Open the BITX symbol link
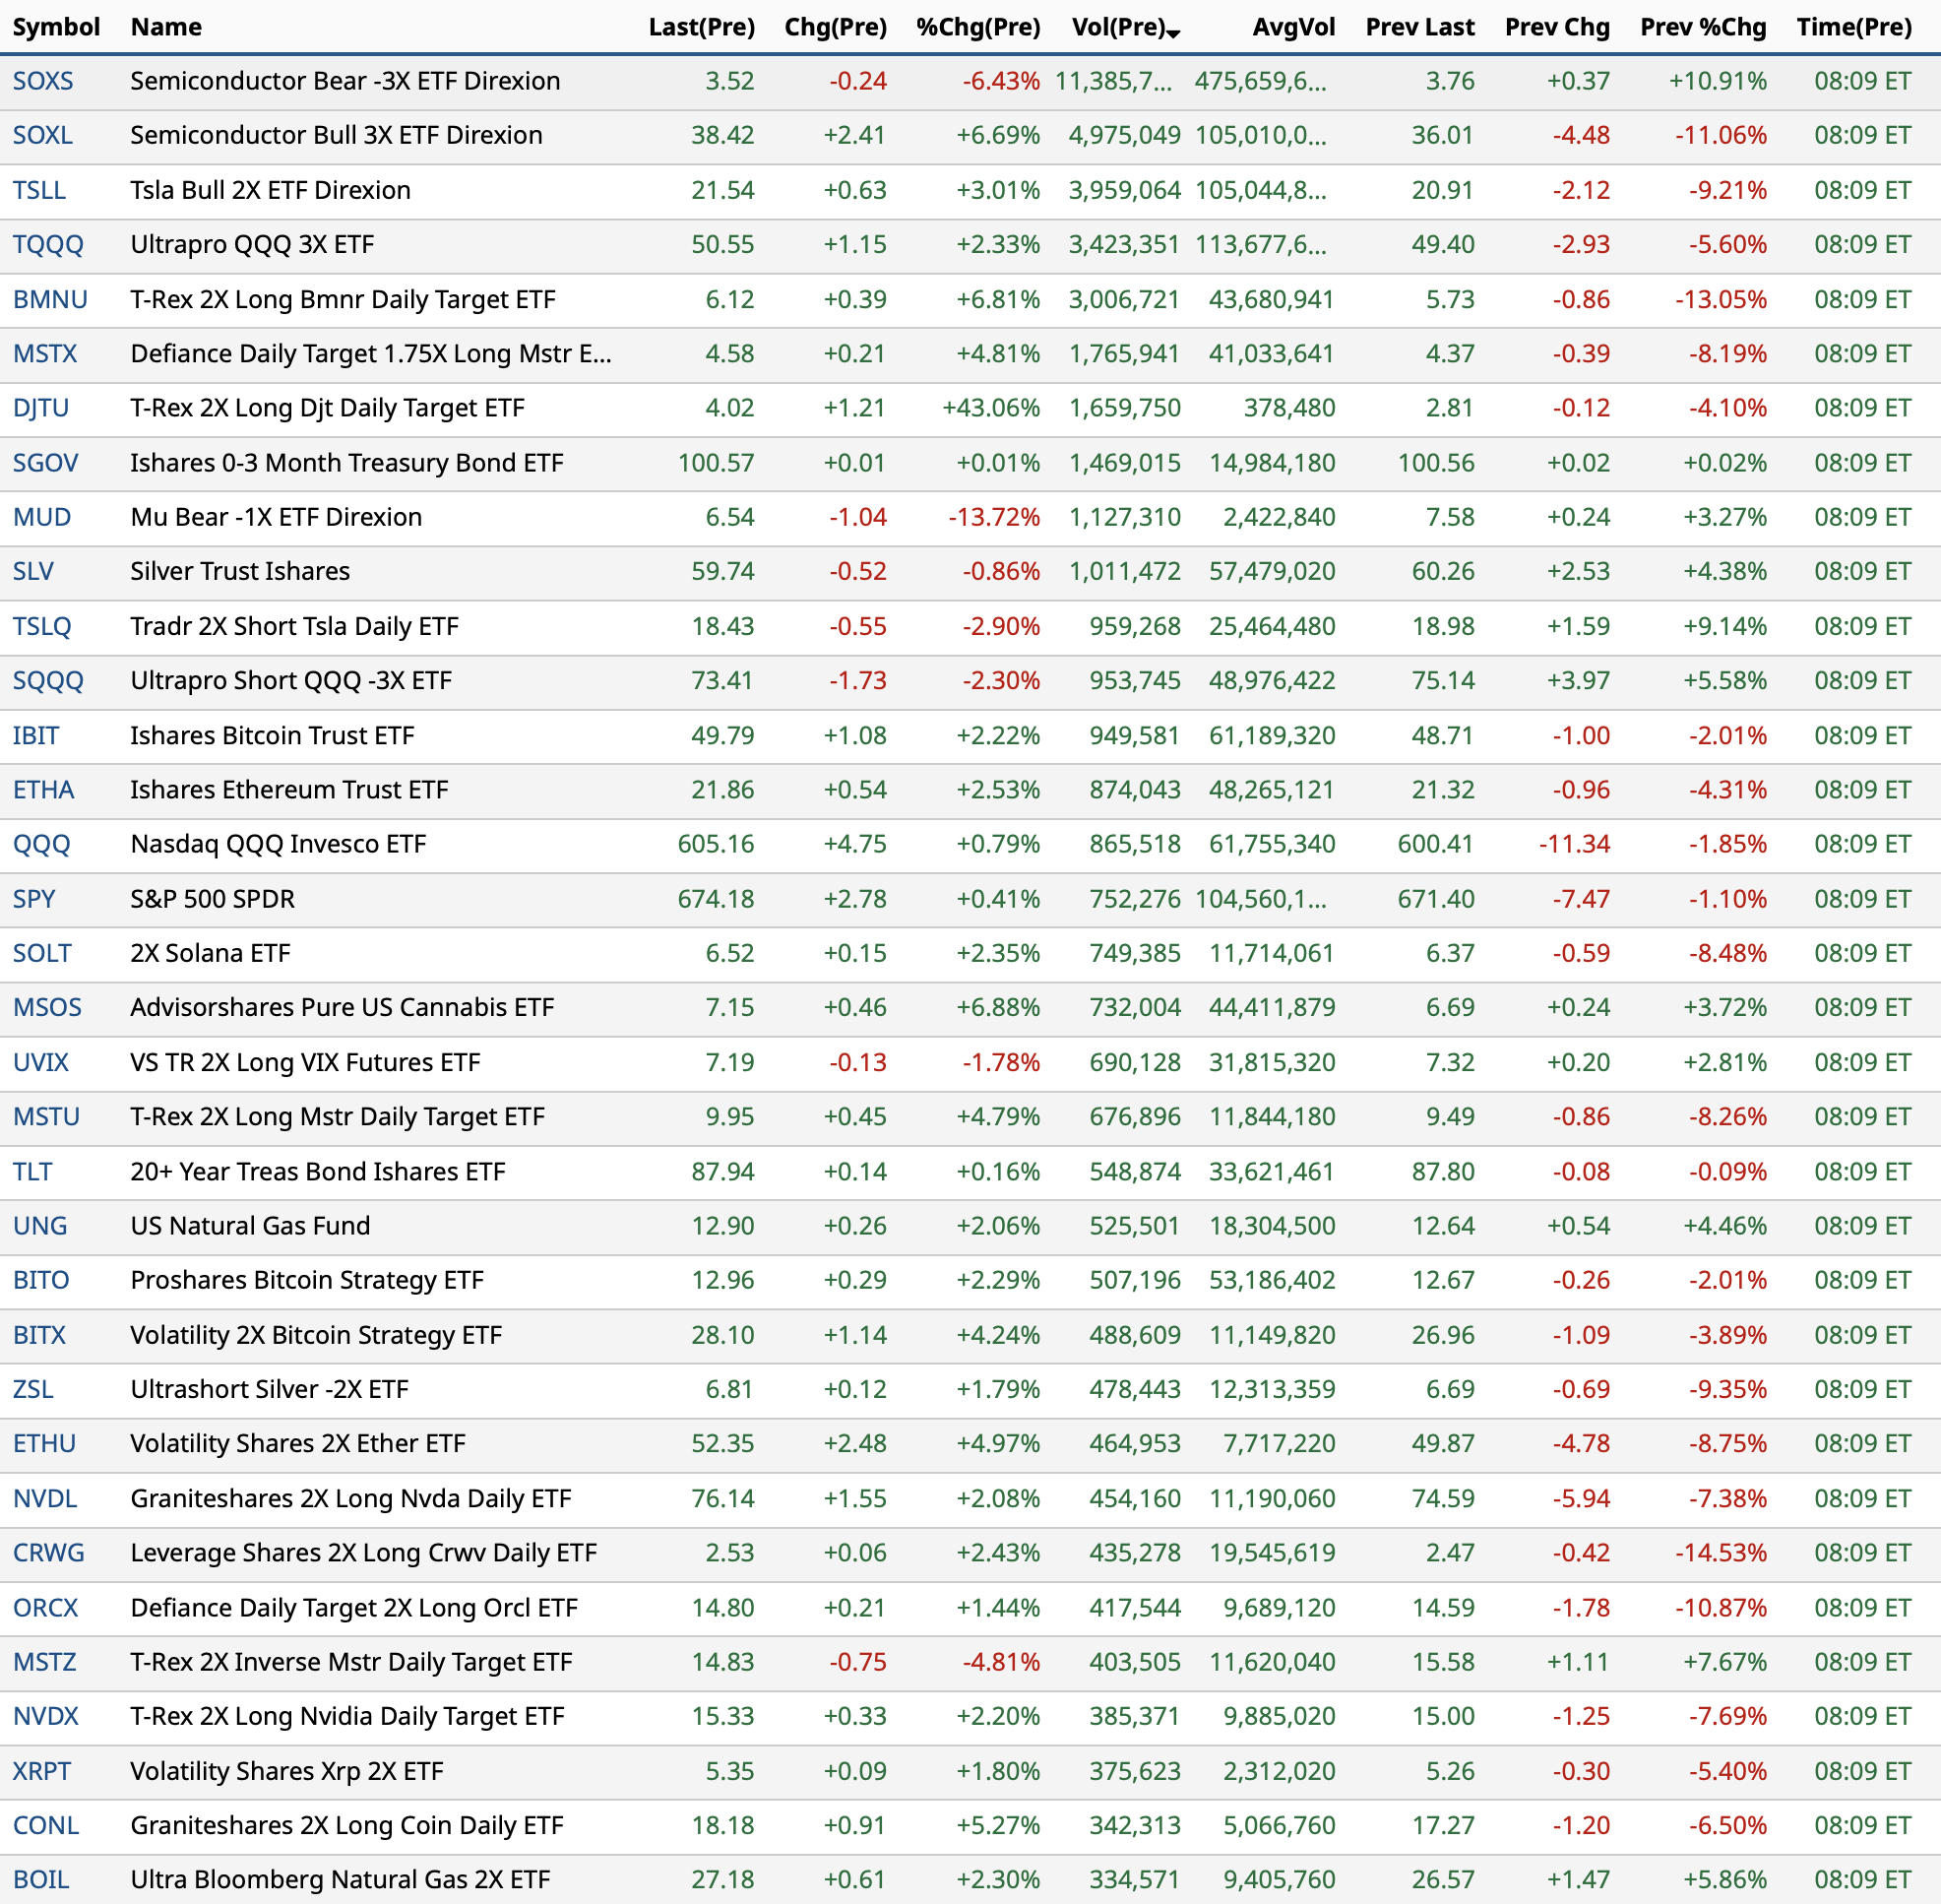1941x1904 pixels. 39,1335
